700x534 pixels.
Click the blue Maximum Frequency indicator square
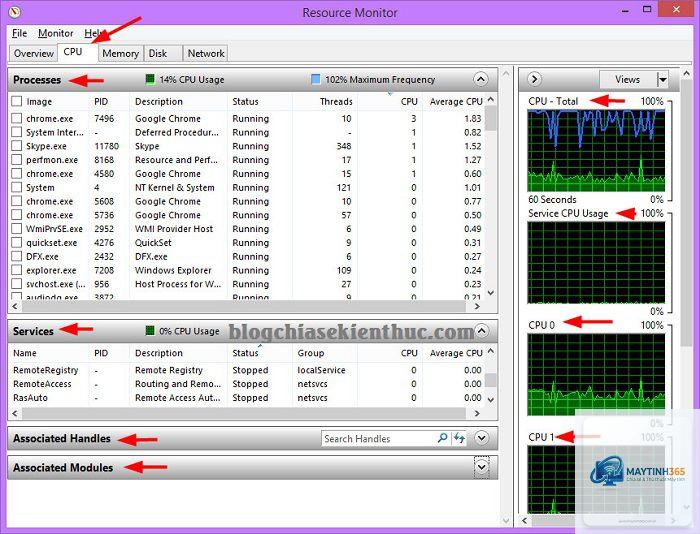pos(315,79)
